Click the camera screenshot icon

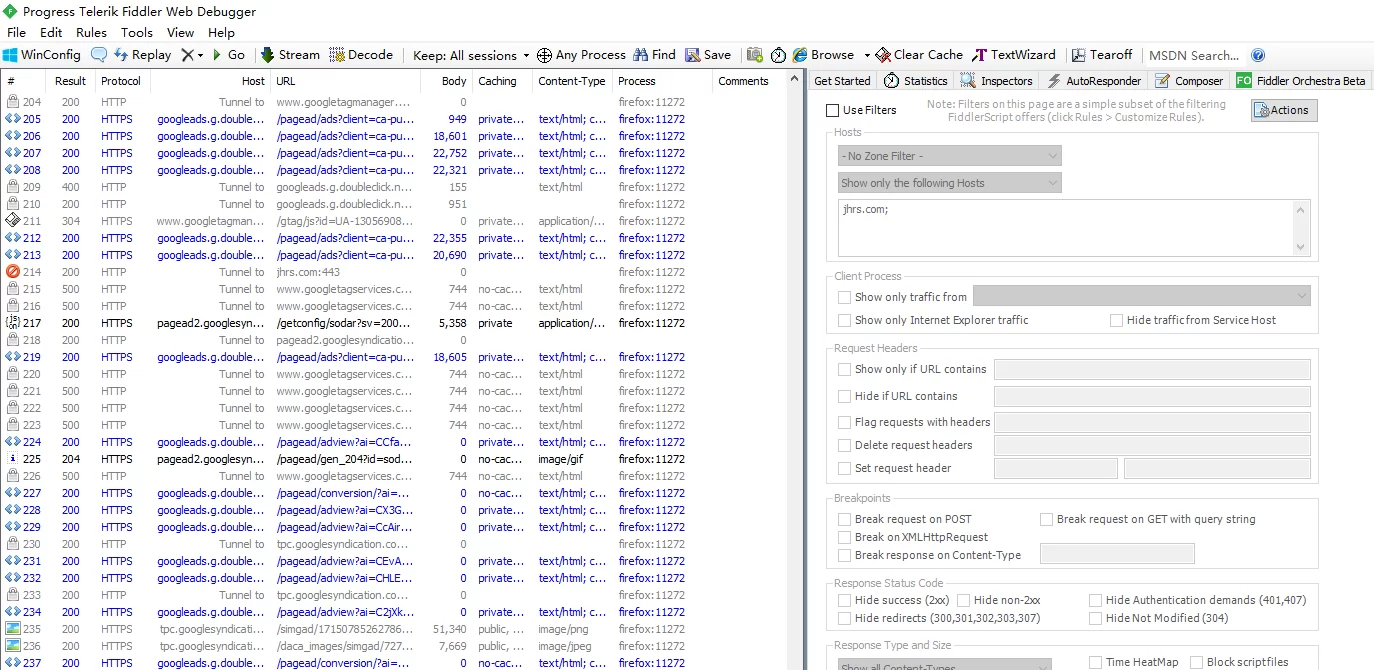(x=755, y=55)
